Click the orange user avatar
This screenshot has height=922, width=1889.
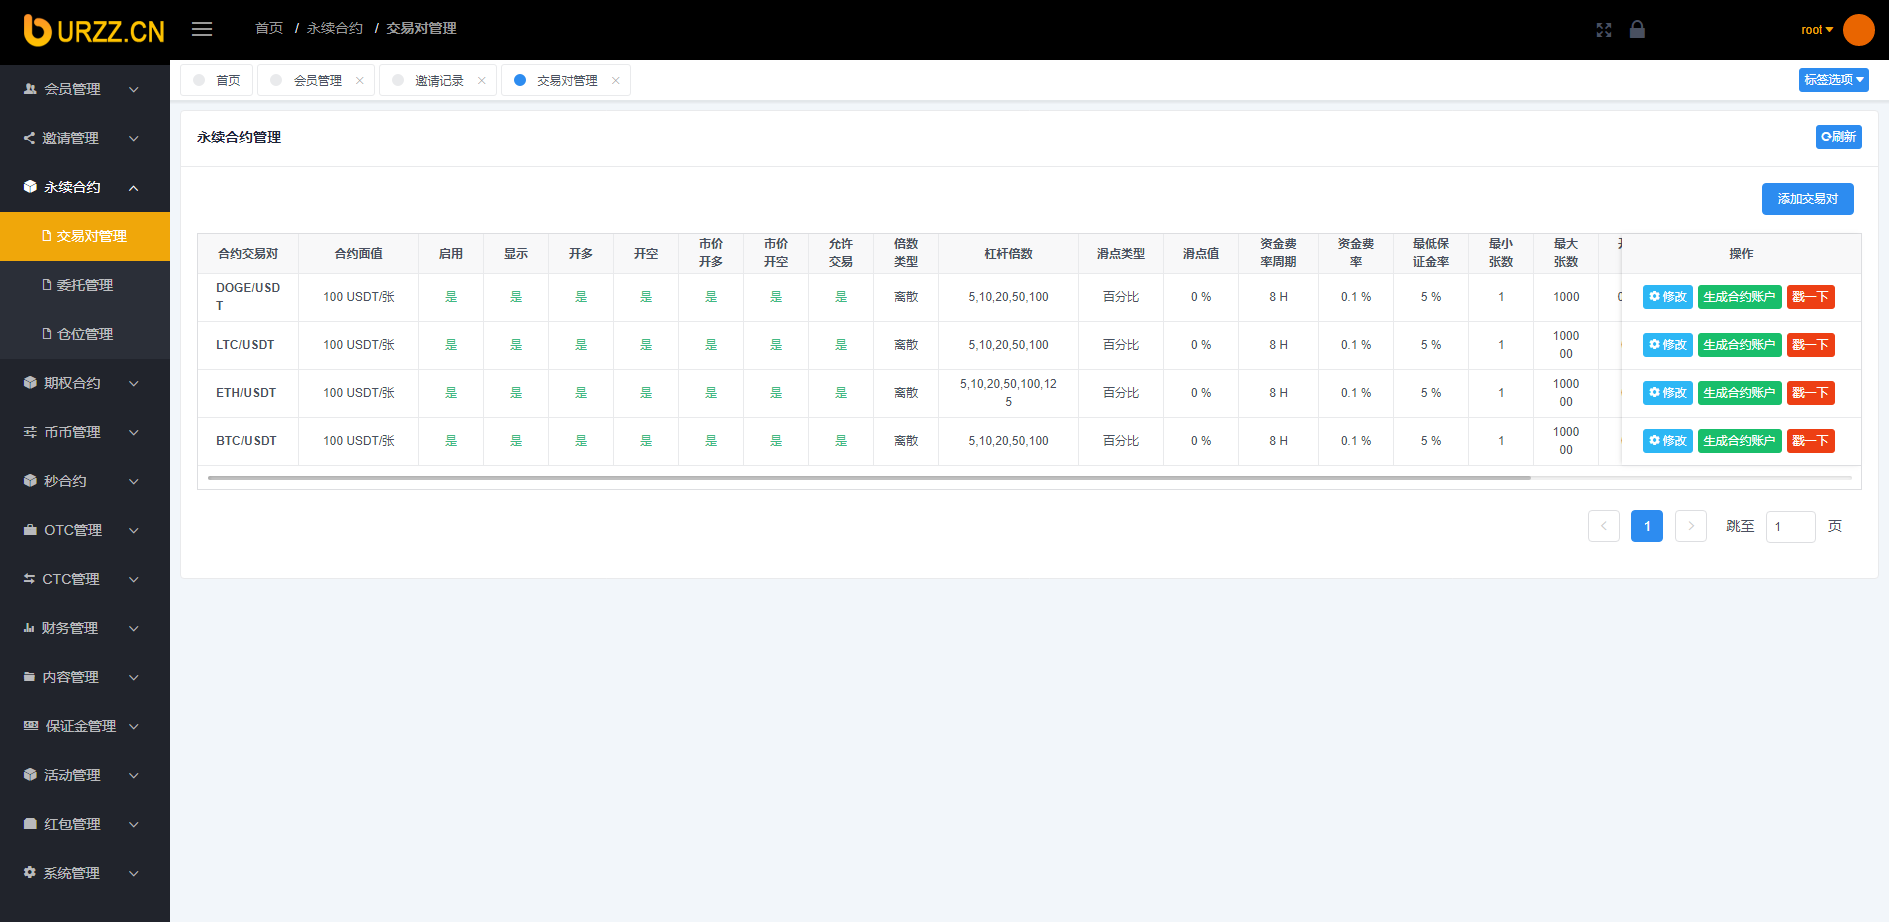click(x=1858, y=30)
